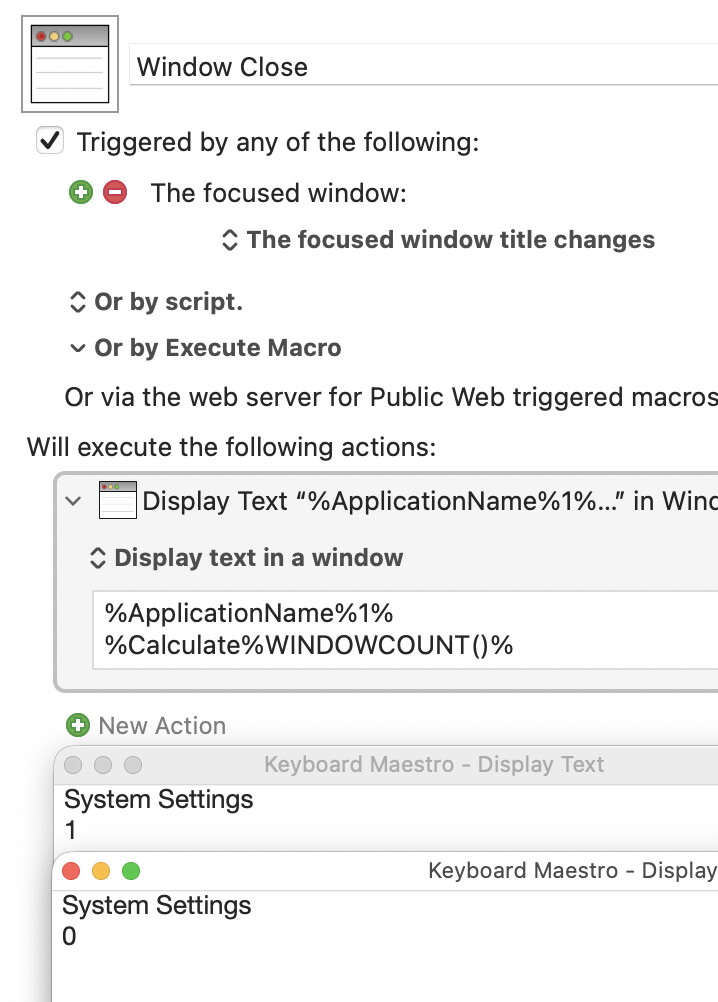Minimize the front Display Text window
The height and width of the screenshot is (1002, 718).
click(x=101, y=871)
